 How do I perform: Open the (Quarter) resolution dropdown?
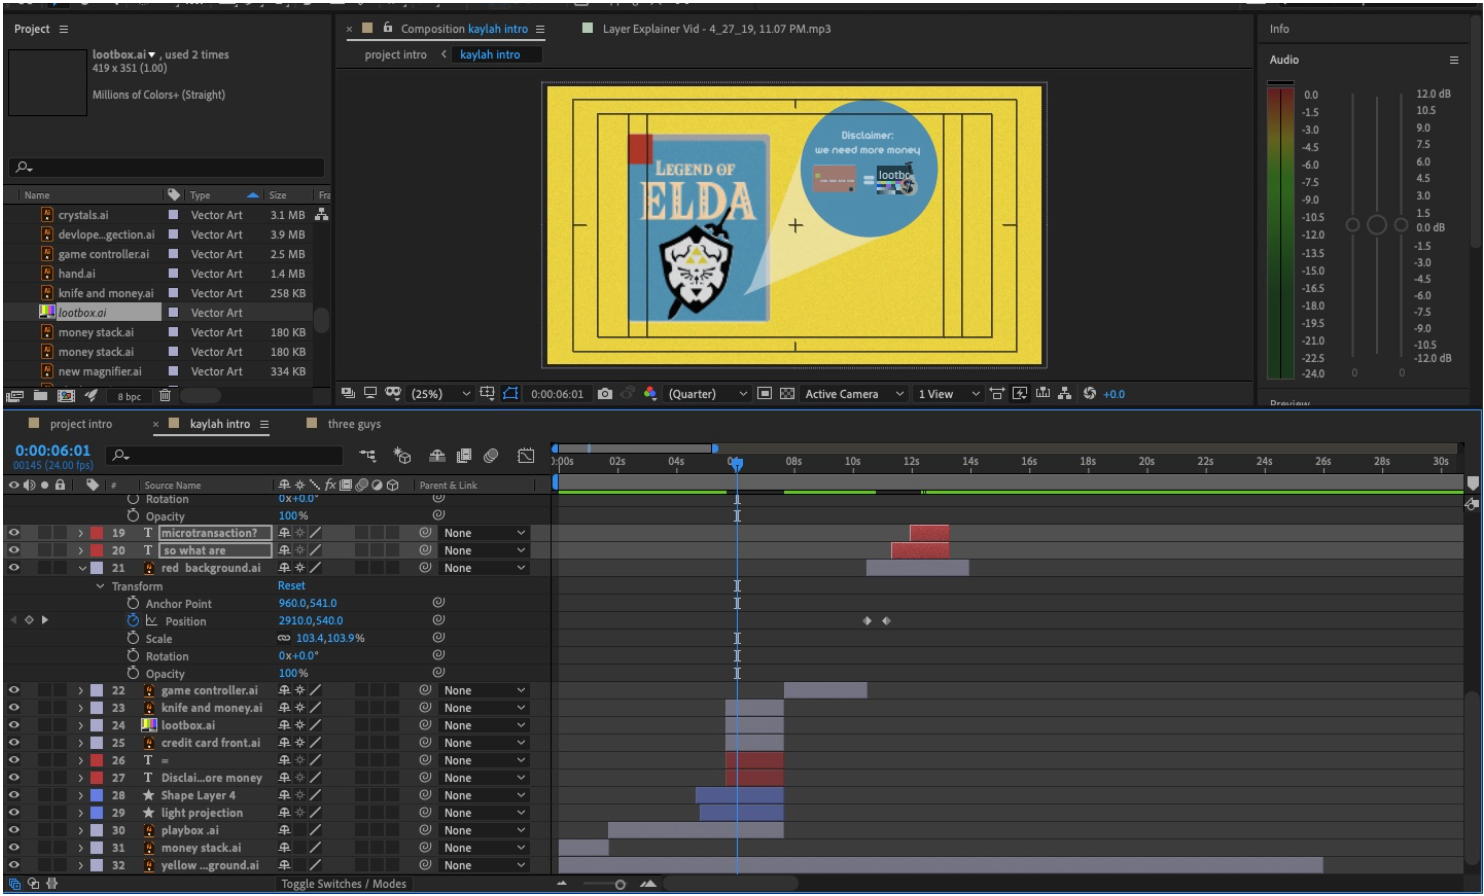tap(708, 394)
